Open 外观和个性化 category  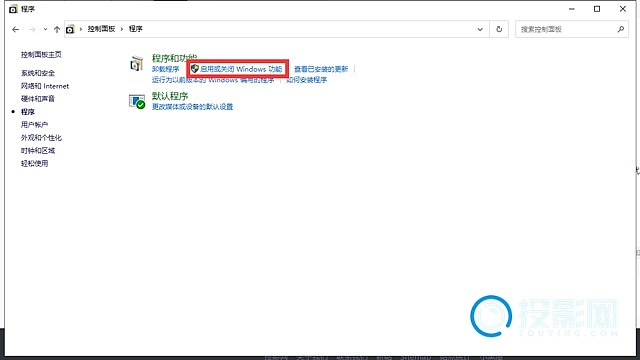tap(41, 138)
